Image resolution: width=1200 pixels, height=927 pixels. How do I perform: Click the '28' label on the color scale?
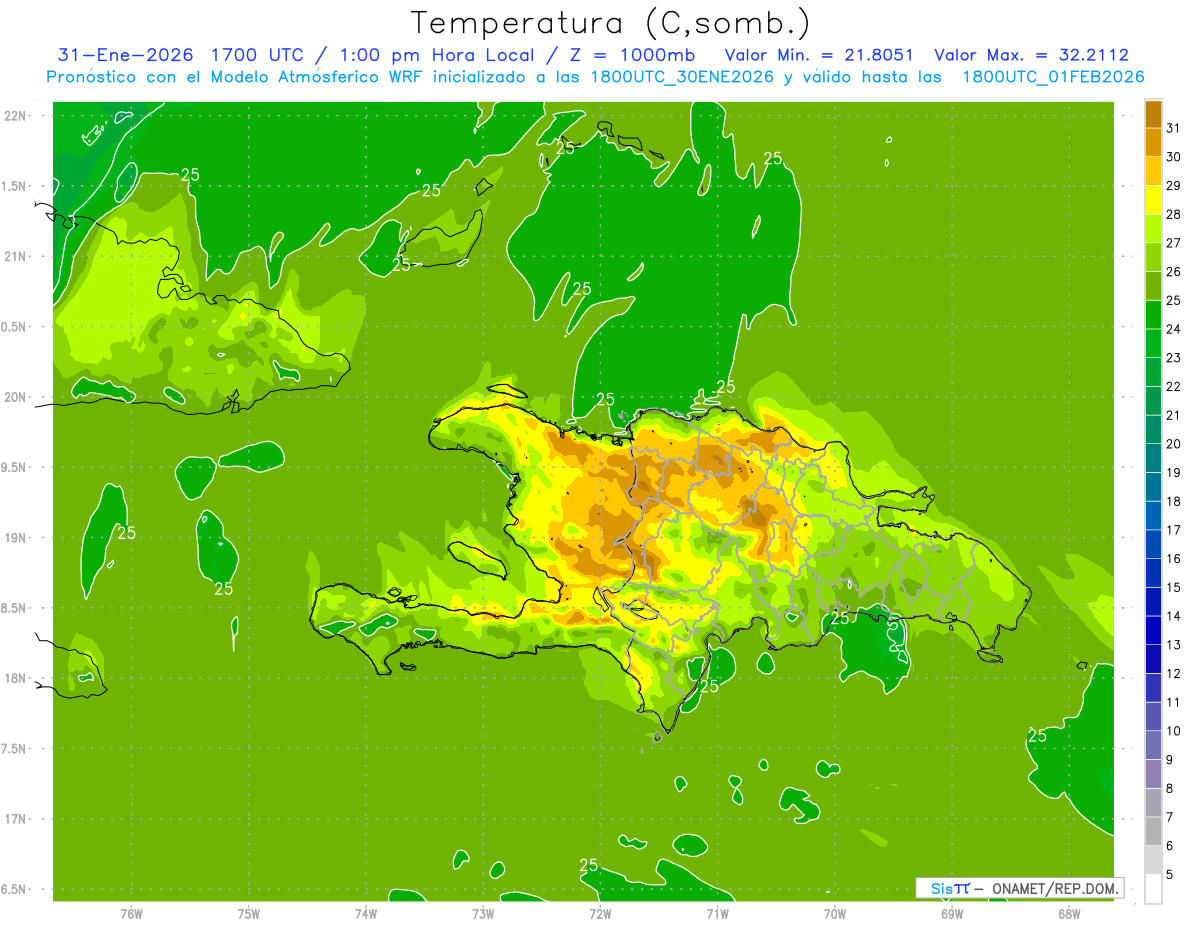1174,214
